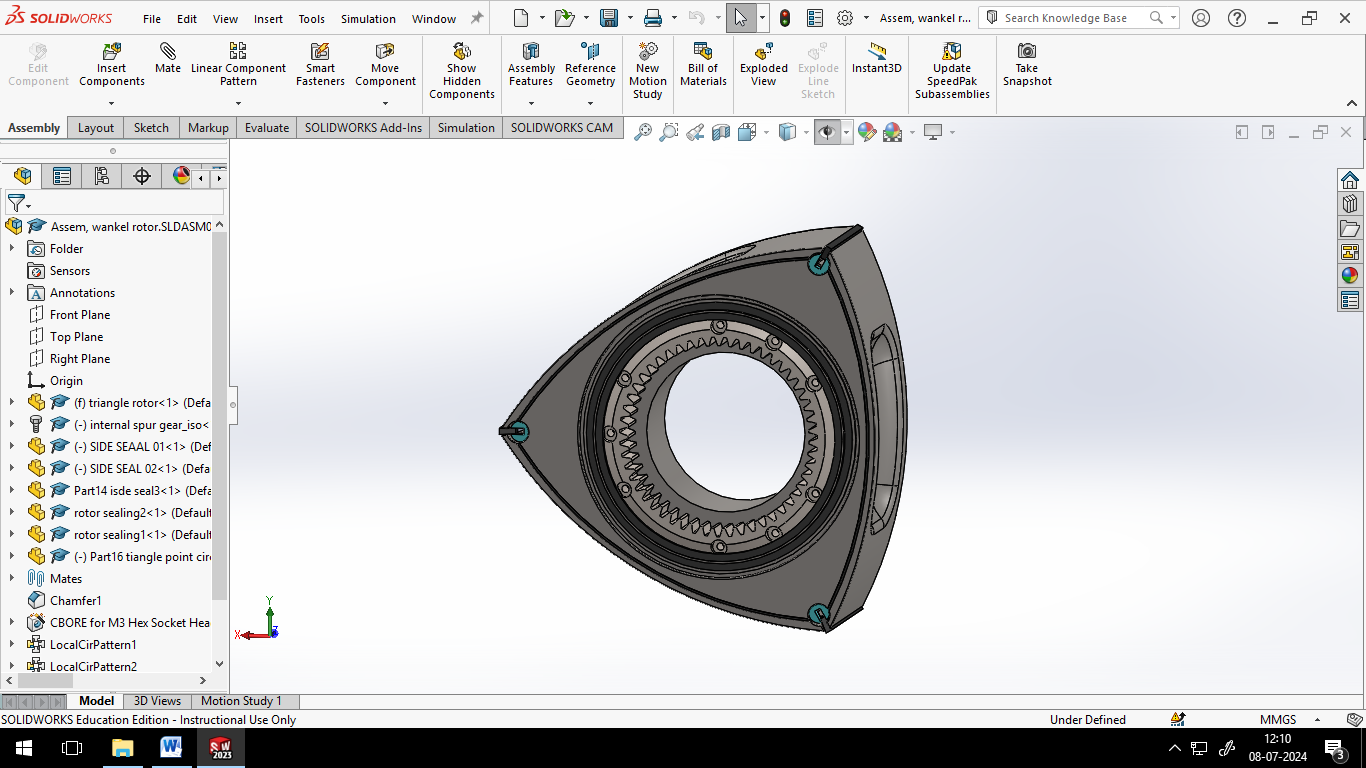Open Appearances color ball in task pane
Screen dimensions: 1366x768
[x=1350, y=276]
